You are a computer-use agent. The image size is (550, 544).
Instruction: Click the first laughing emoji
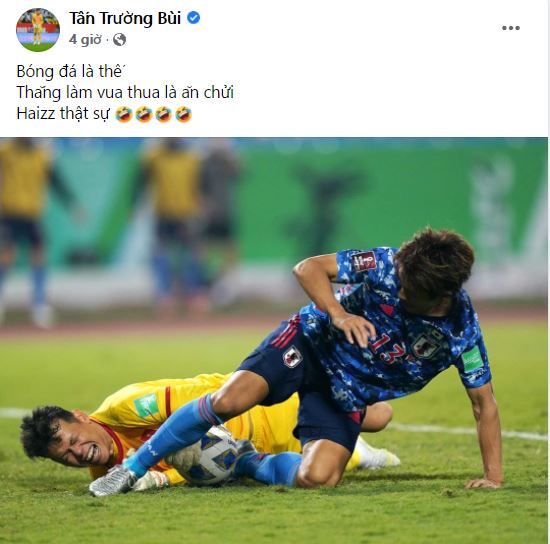tap(124, 114)
